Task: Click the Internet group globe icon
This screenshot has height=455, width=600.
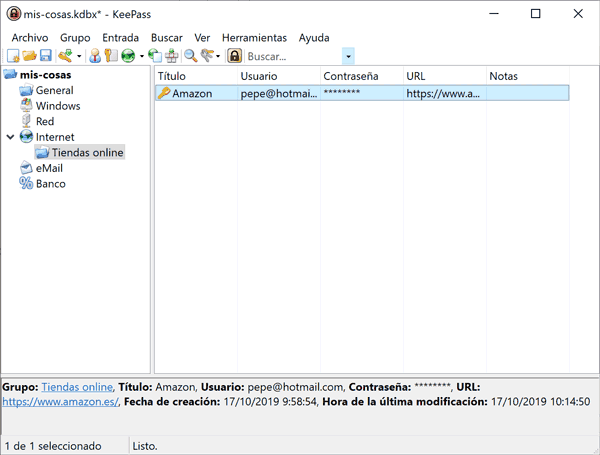Action: [x=26, y=137]
